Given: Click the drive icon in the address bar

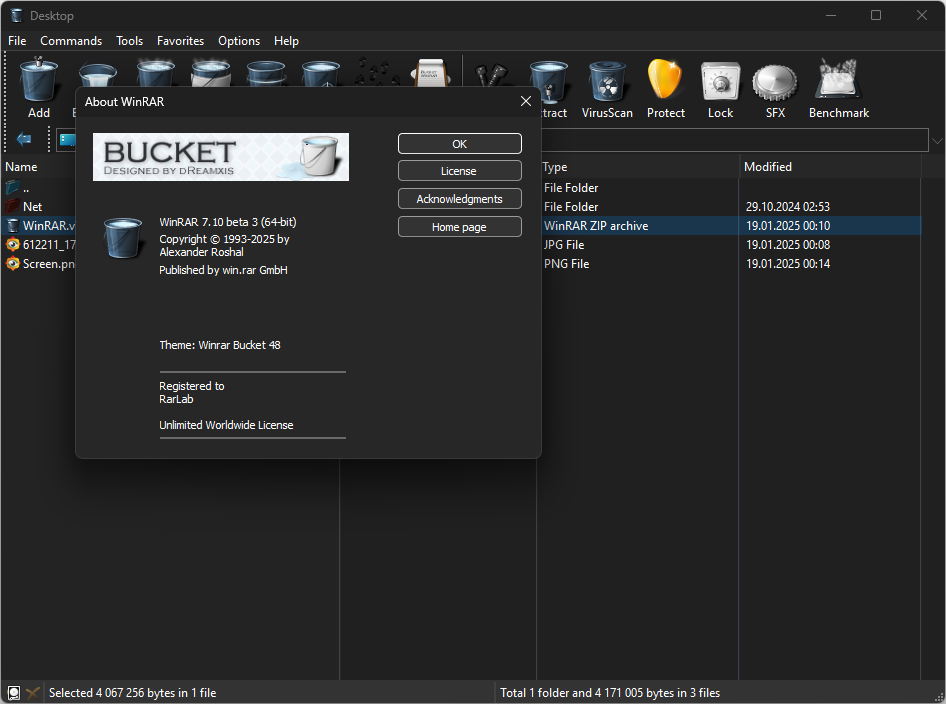Looking at the screenshot, I should [x=68, y=140].
